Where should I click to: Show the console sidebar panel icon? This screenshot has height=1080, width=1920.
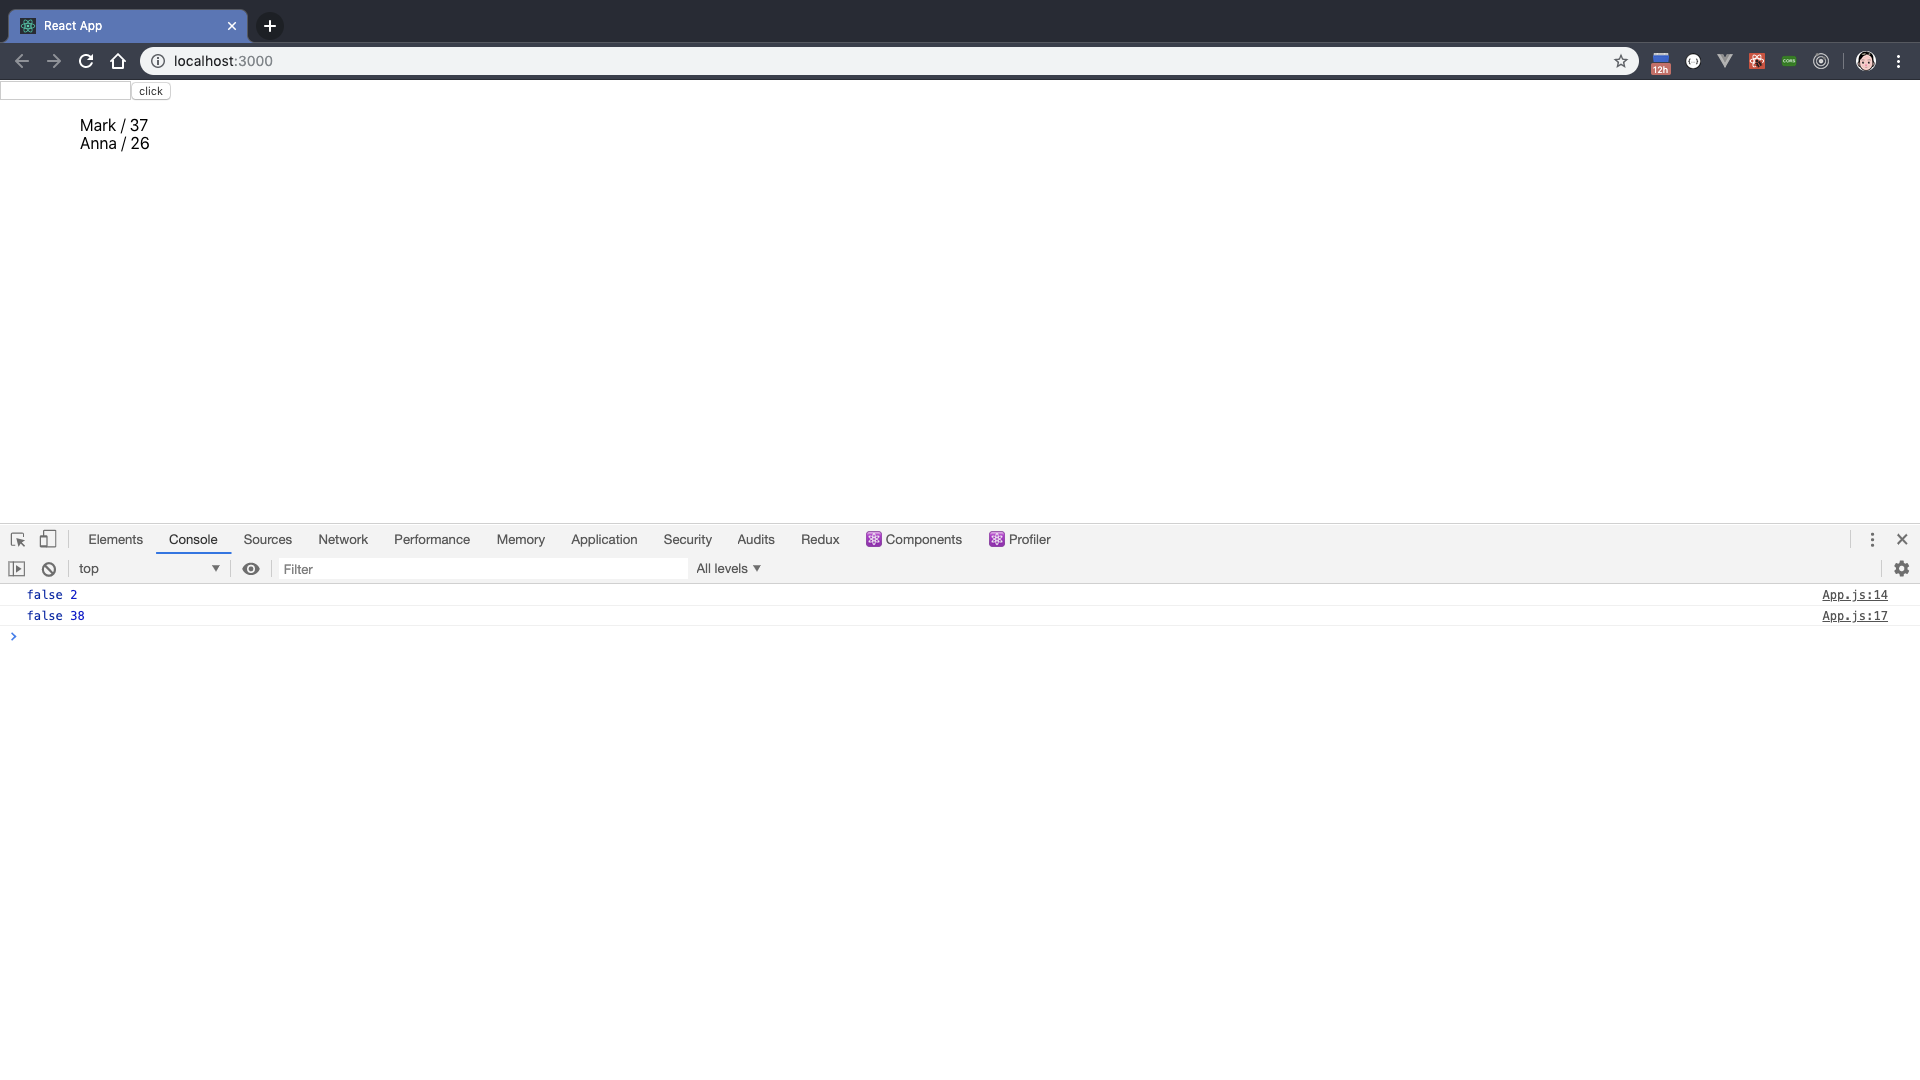pyautogui.click(x=17, y=569)
